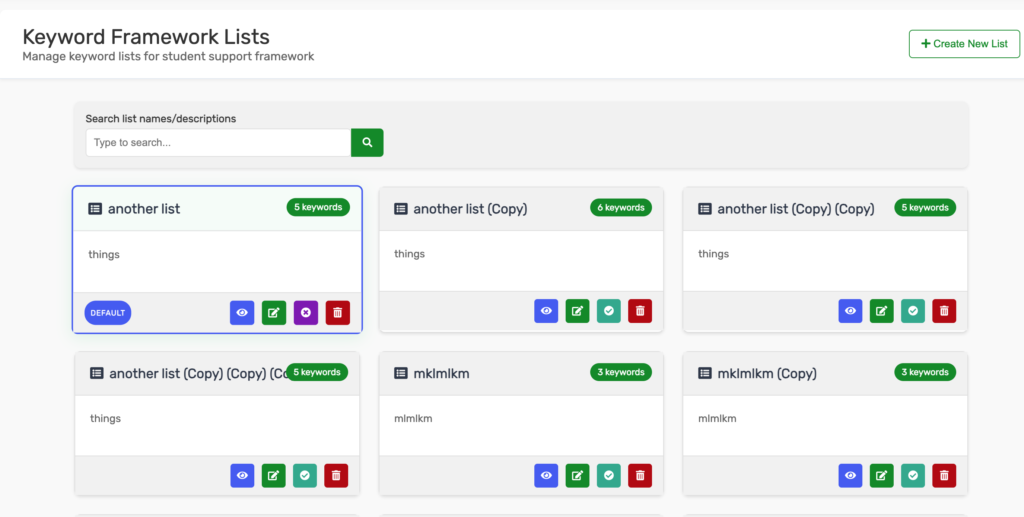Click the Create New List button
Image resolution: width=1024 pixels, height=517 pixels.
click(x=964, y=44)
